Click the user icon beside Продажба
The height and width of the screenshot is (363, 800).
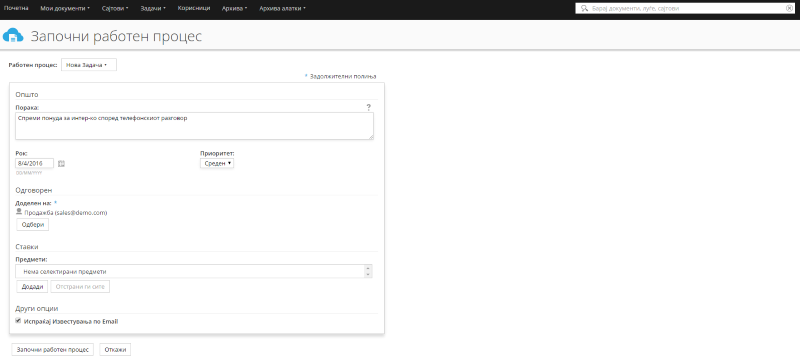[19, 212]
